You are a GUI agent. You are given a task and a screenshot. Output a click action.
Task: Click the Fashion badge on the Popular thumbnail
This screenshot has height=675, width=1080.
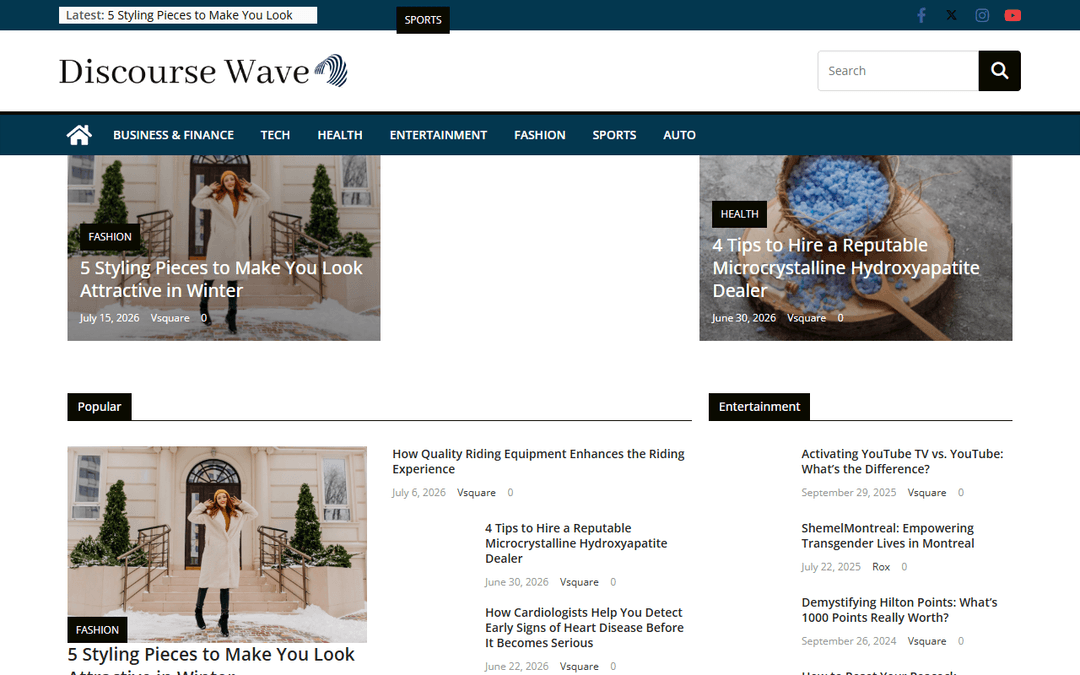click(97, 630)
